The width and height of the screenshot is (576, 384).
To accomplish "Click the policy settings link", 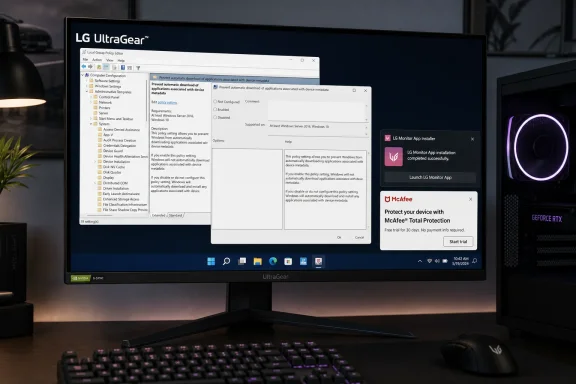I will [167, 103].
